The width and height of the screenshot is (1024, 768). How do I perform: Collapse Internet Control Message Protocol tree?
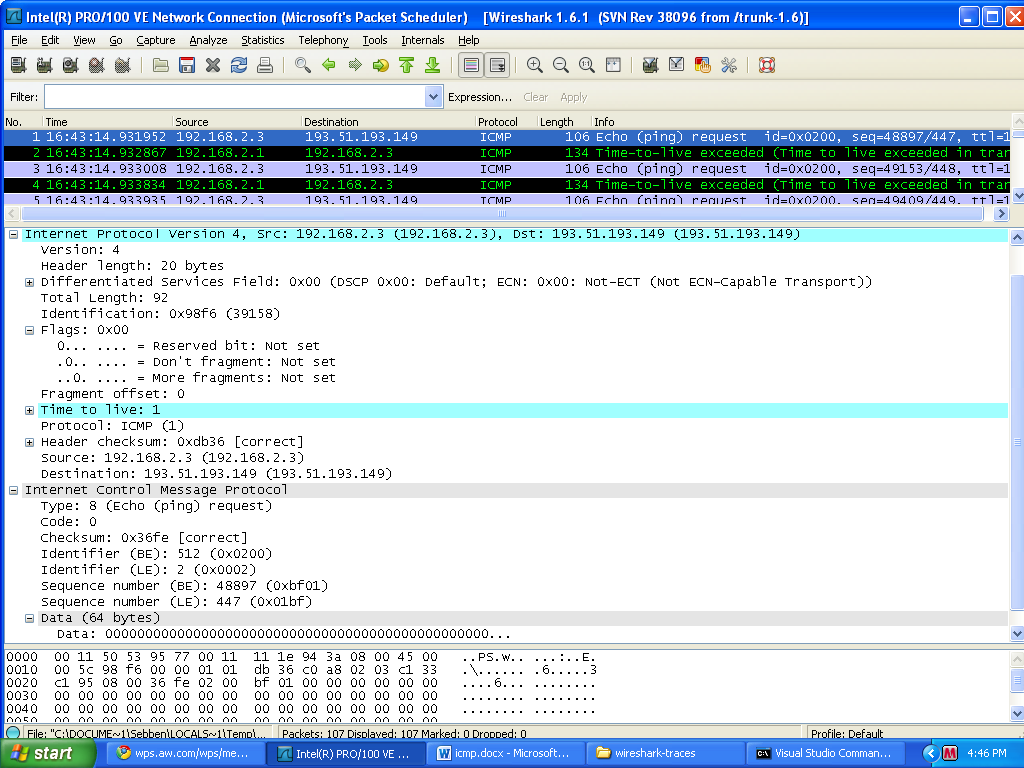click(13, 490)
